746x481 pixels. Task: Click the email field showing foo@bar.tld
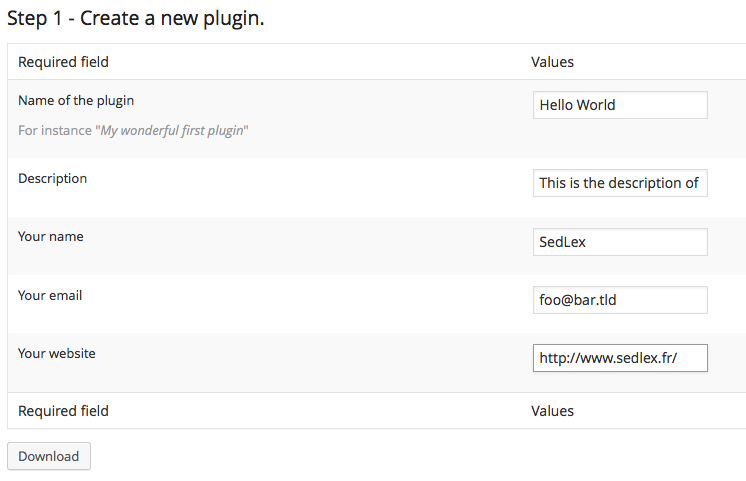620,300
